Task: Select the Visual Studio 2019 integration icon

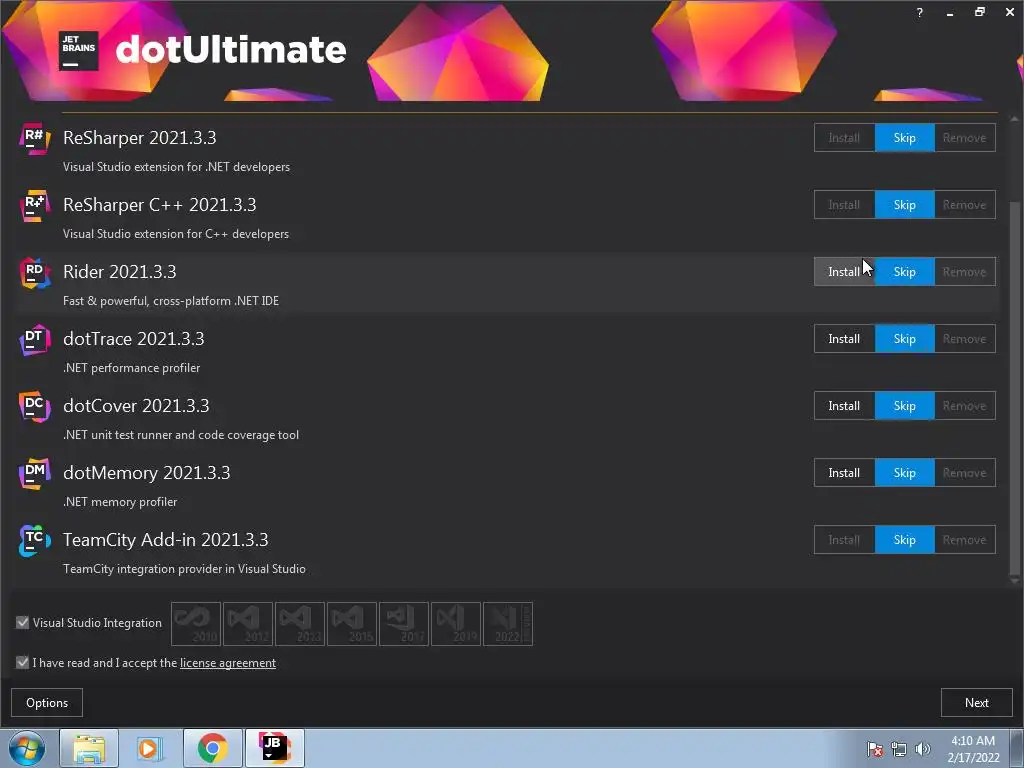Action: tap(456, 624)
